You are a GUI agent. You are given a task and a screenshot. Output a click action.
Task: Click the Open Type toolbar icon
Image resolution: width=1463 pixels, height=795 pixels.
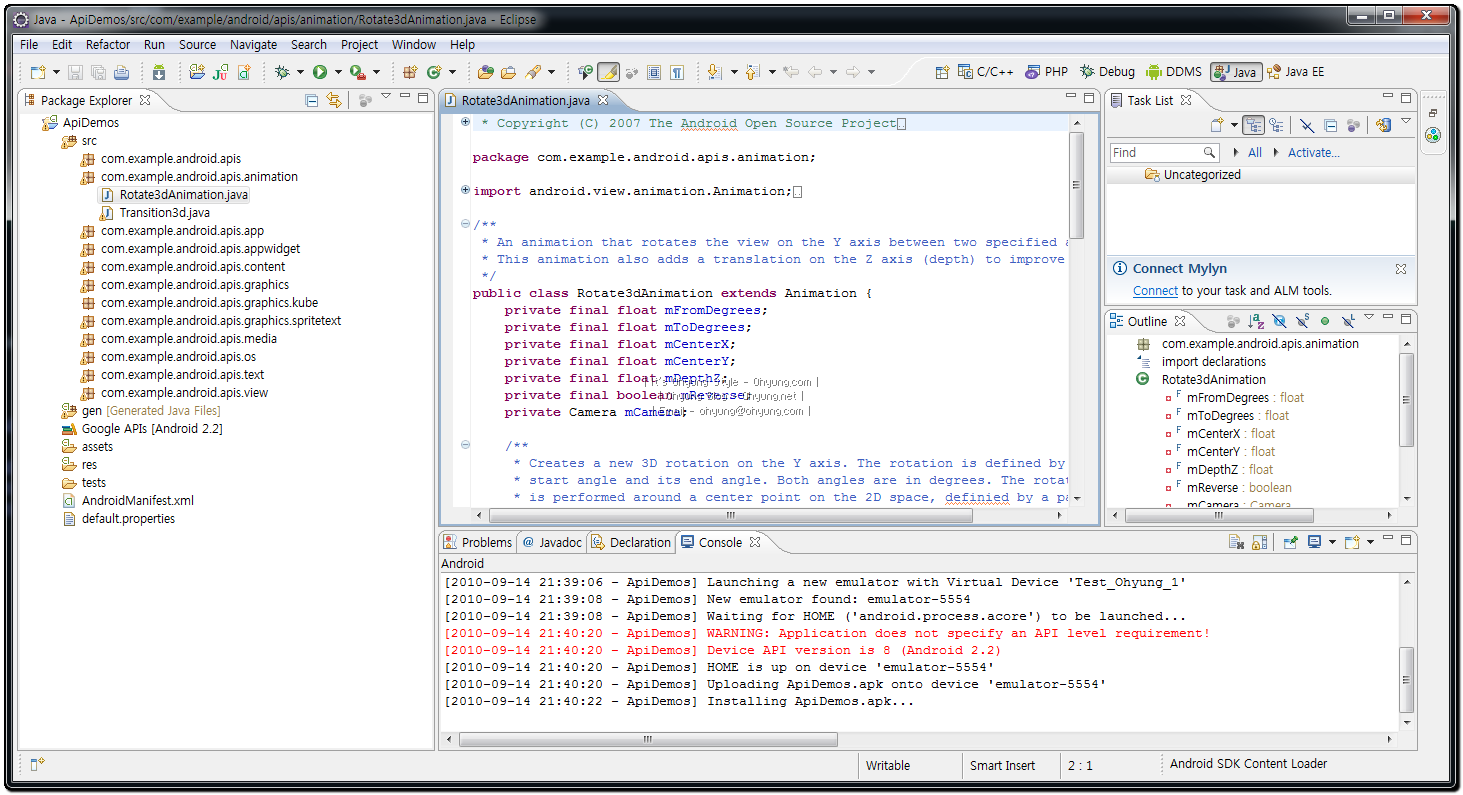486,72
